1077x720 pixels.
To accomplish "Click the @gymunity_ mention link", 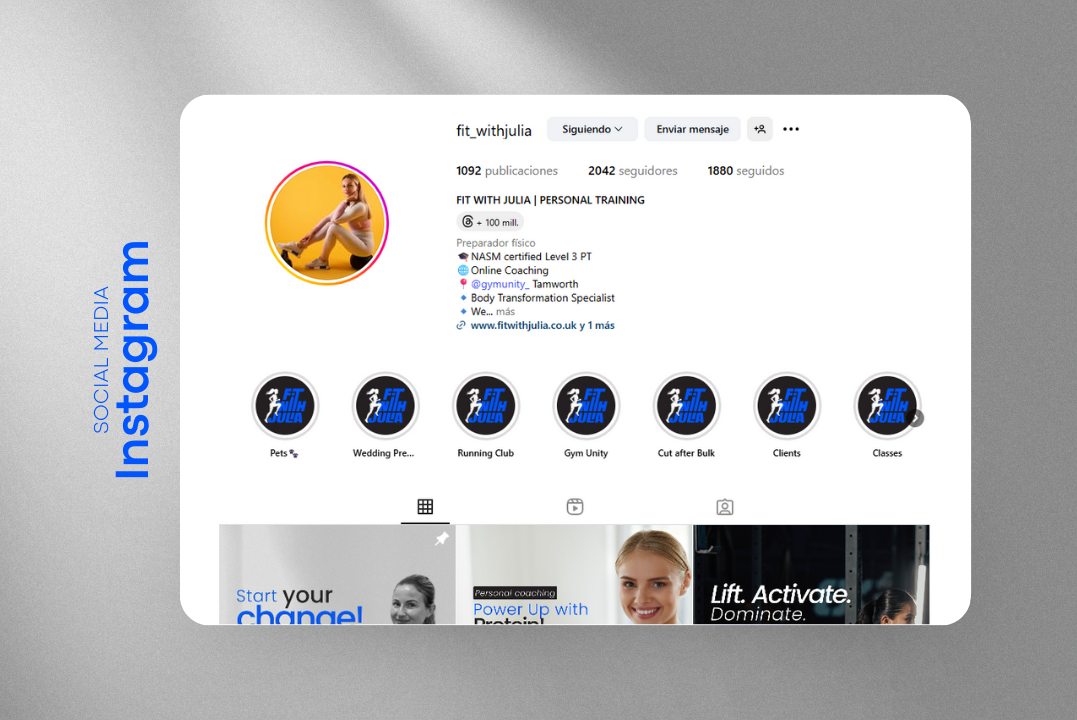I will [x=499, y=284].
